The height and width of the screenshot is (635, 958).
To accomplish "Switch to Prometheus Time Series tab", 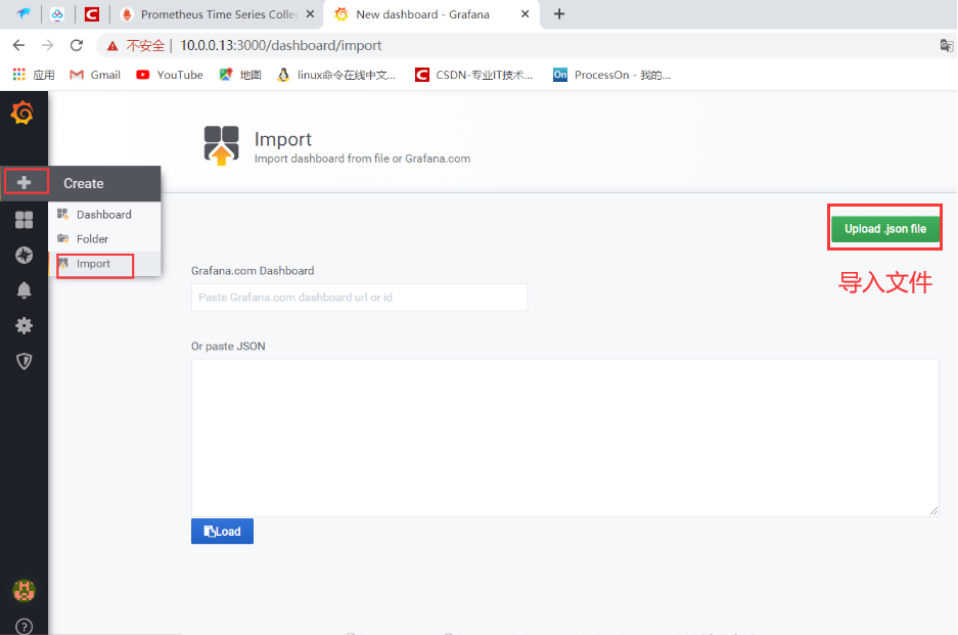I will click(217, 14).
